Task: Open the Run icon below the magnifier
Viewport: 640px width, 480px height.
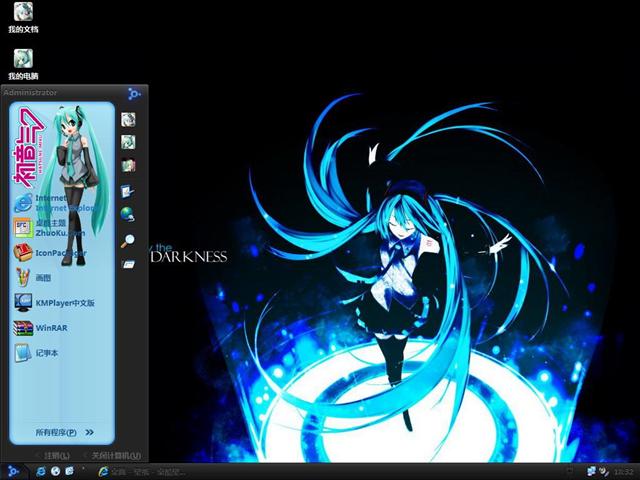Action: click(128, 264)
